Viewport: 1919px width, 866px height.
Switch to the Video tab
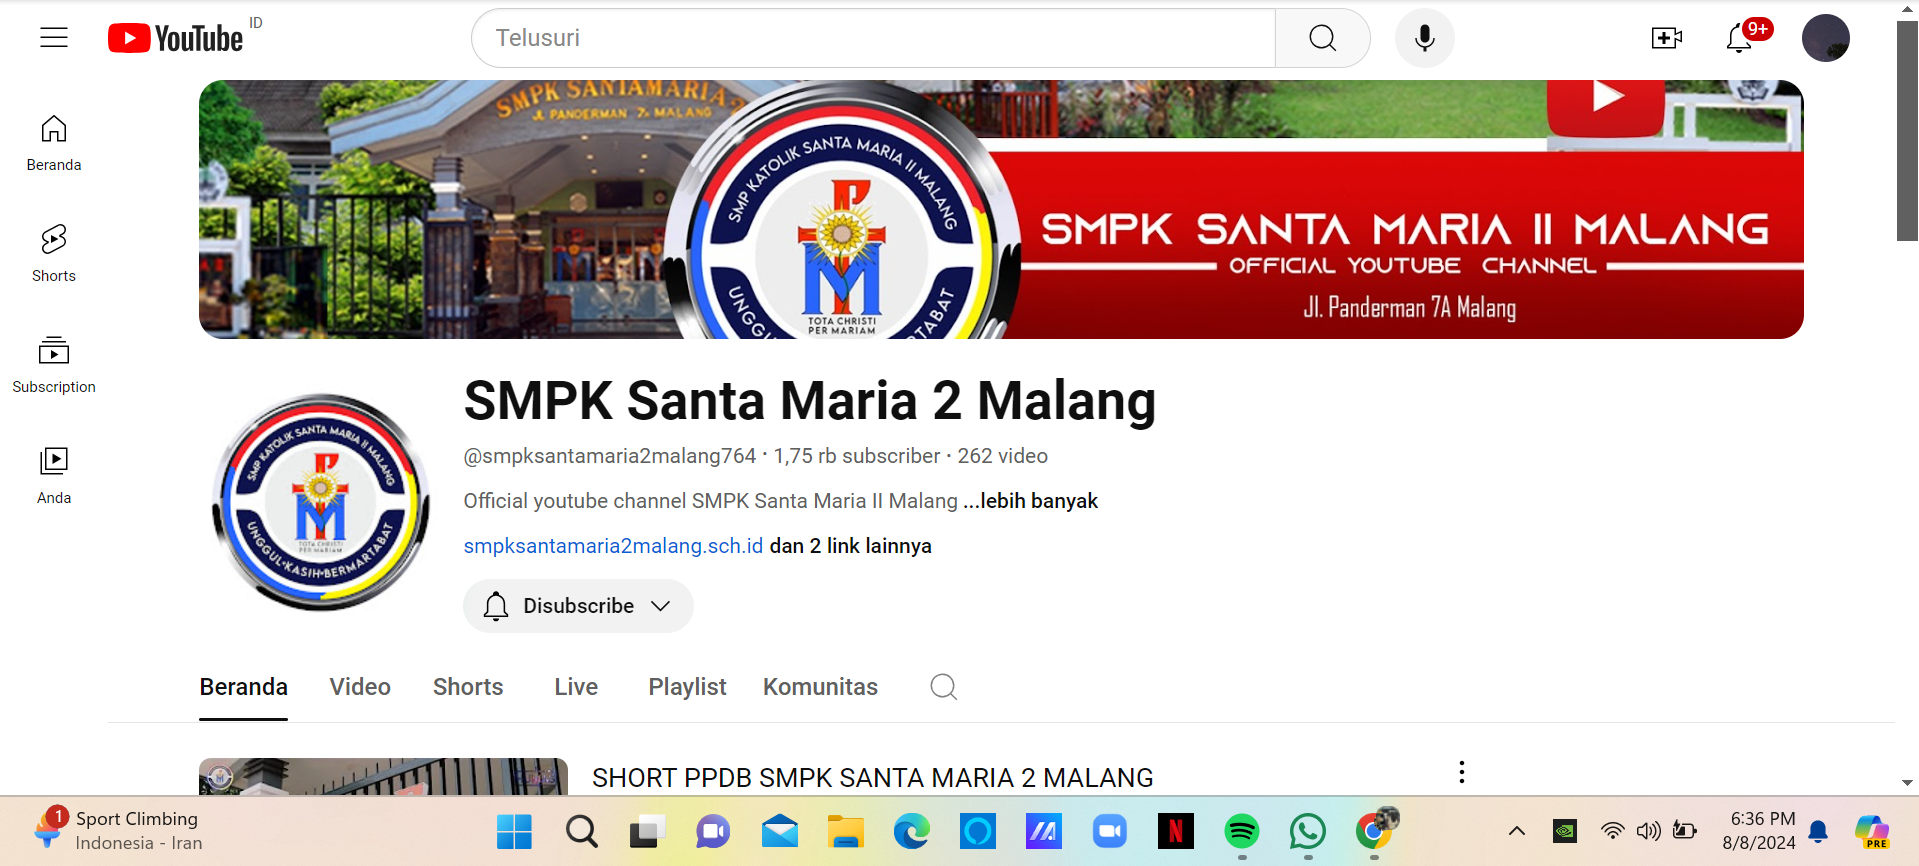(360, 687)
